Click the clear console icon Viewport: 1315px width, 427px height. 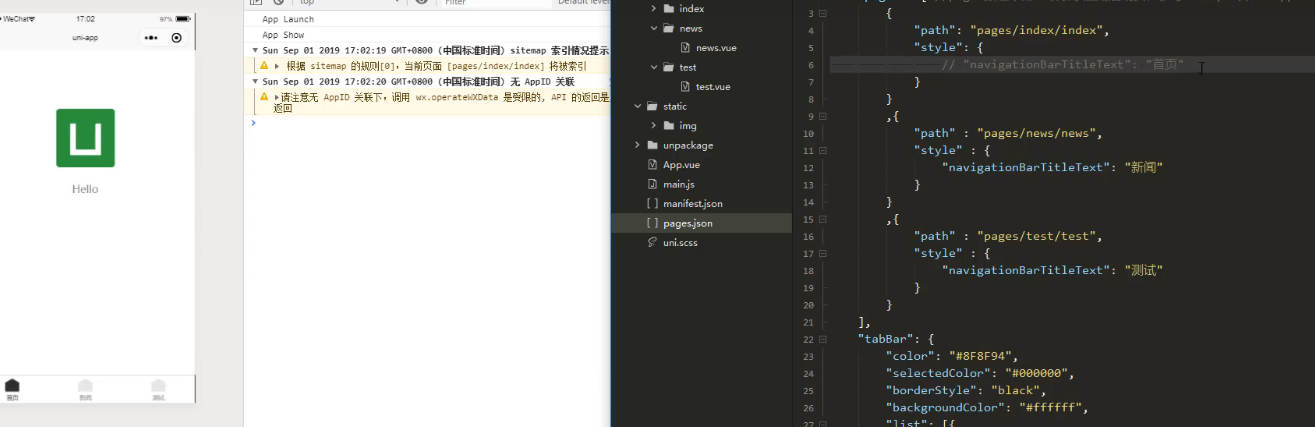[279, 3]
